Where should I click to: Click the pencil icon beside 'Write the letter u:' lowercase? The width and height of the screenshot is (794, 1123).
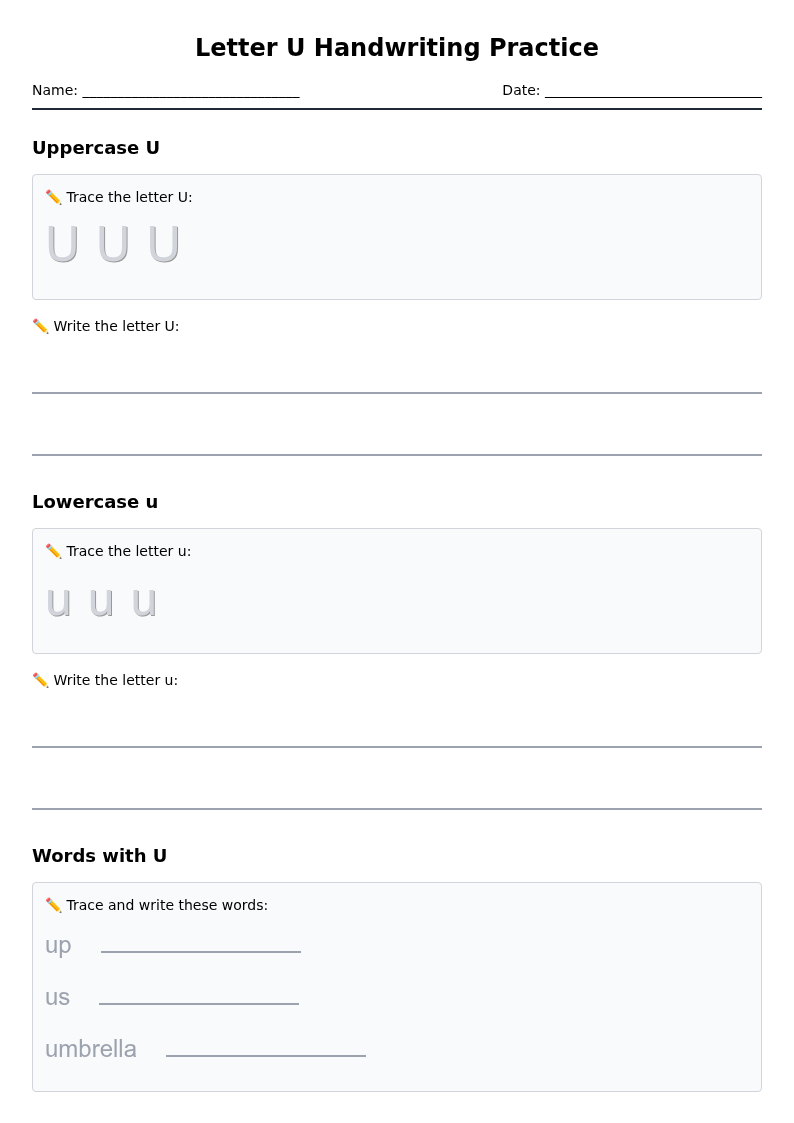click(x=41, y=680)
